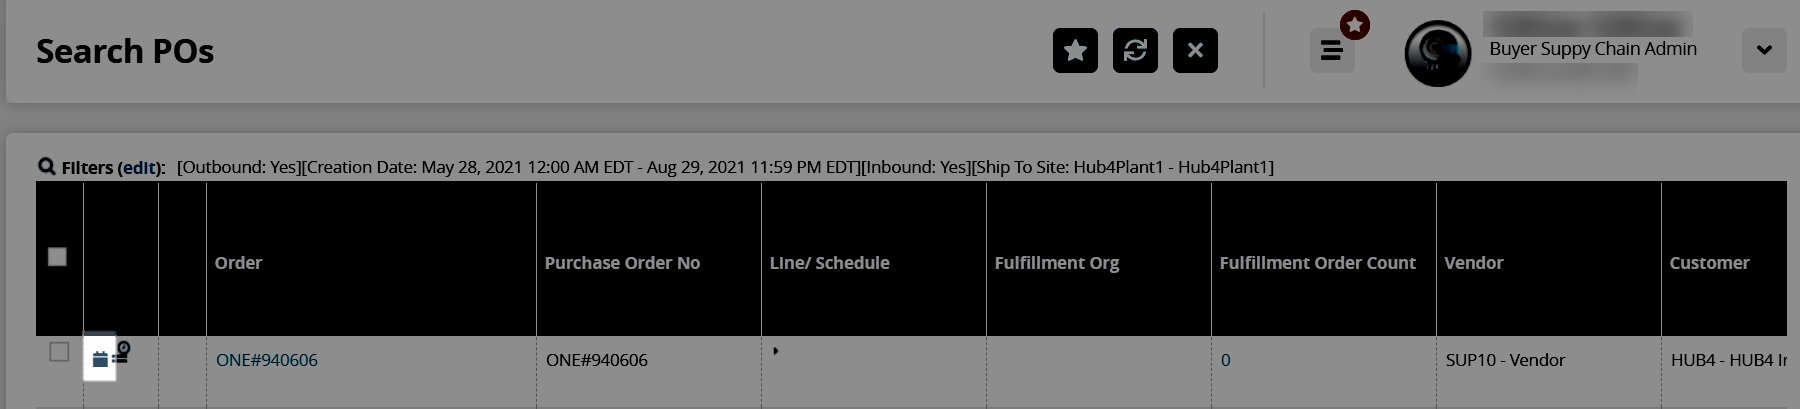Screen dimensions: 1800x409
Task: Expand the Line/Schedule triangle in the row
Action: coord(776,351)
